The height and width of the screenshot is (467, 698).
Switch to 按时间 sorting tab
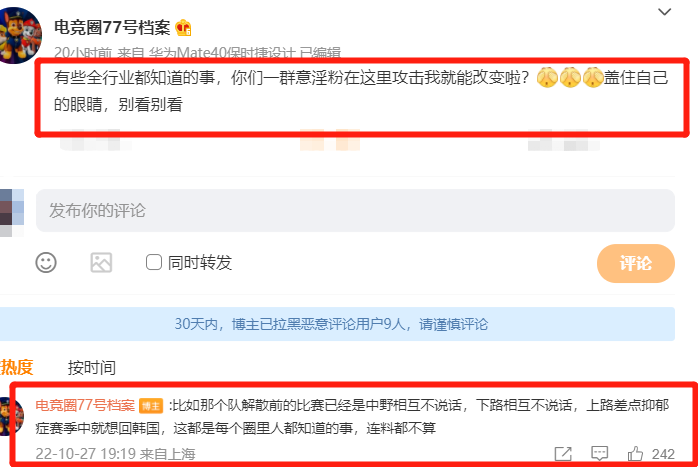92,368
